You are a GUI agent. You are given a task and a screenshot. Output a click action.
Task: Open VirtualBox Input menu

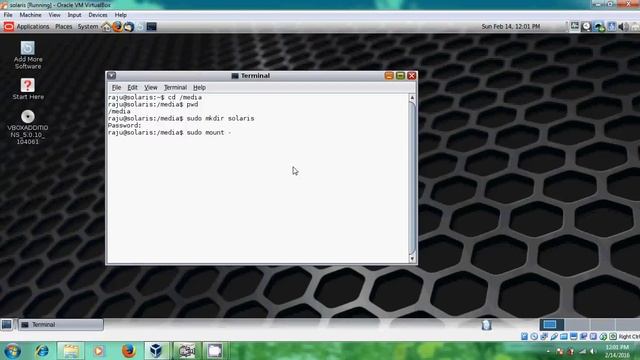pos(74,15)
